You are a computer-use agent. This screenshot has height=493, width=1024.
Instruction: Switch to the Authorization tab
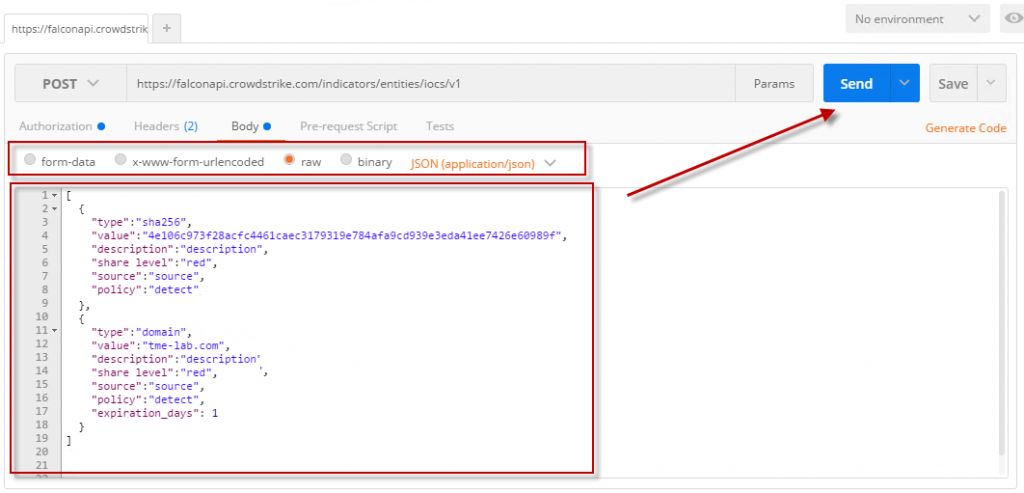pos(56,127)
